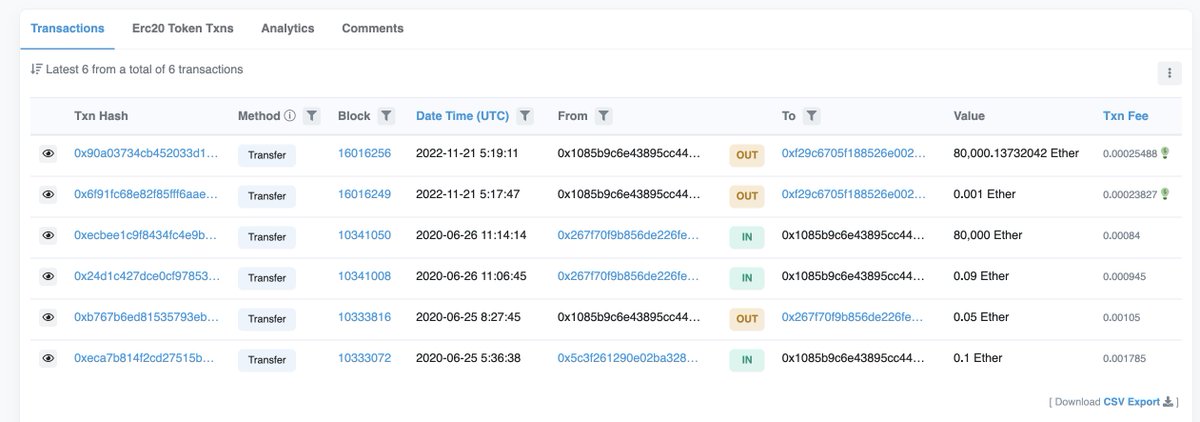The height and width of the screenshot is (422, 1200).
Task: Open To address in 0.001 Ether row
Action: (x=853, y=195)
